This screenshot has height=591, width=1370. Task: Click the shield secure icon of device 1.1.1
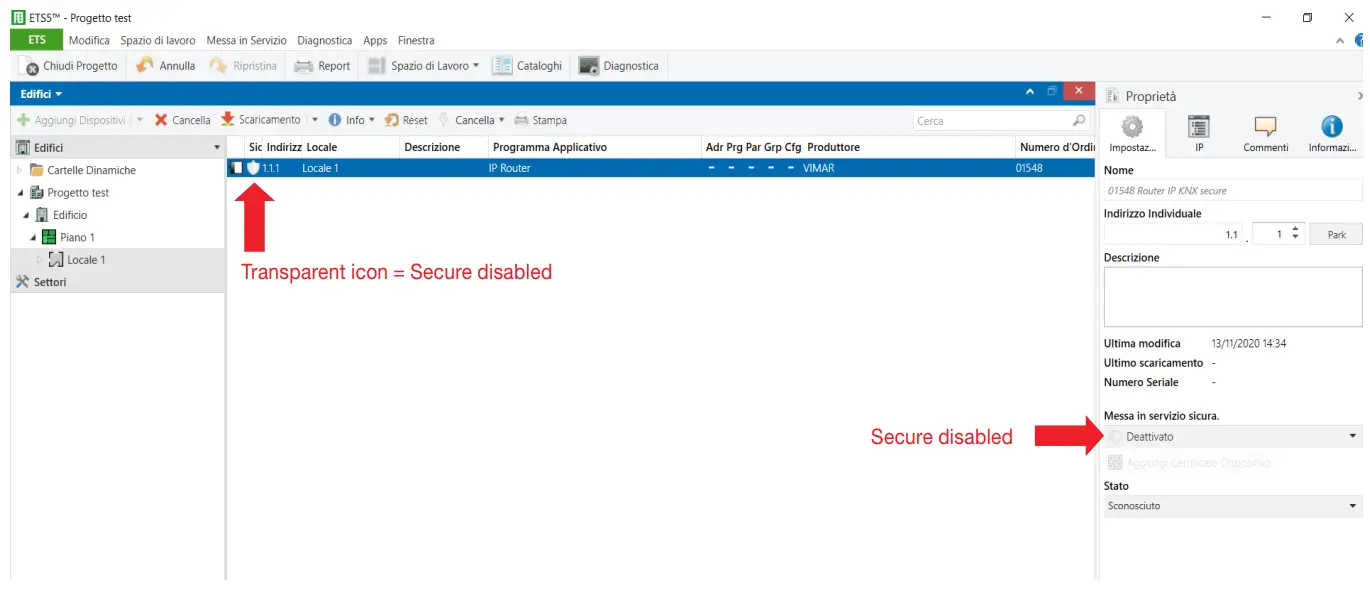(x=253, y=168)
